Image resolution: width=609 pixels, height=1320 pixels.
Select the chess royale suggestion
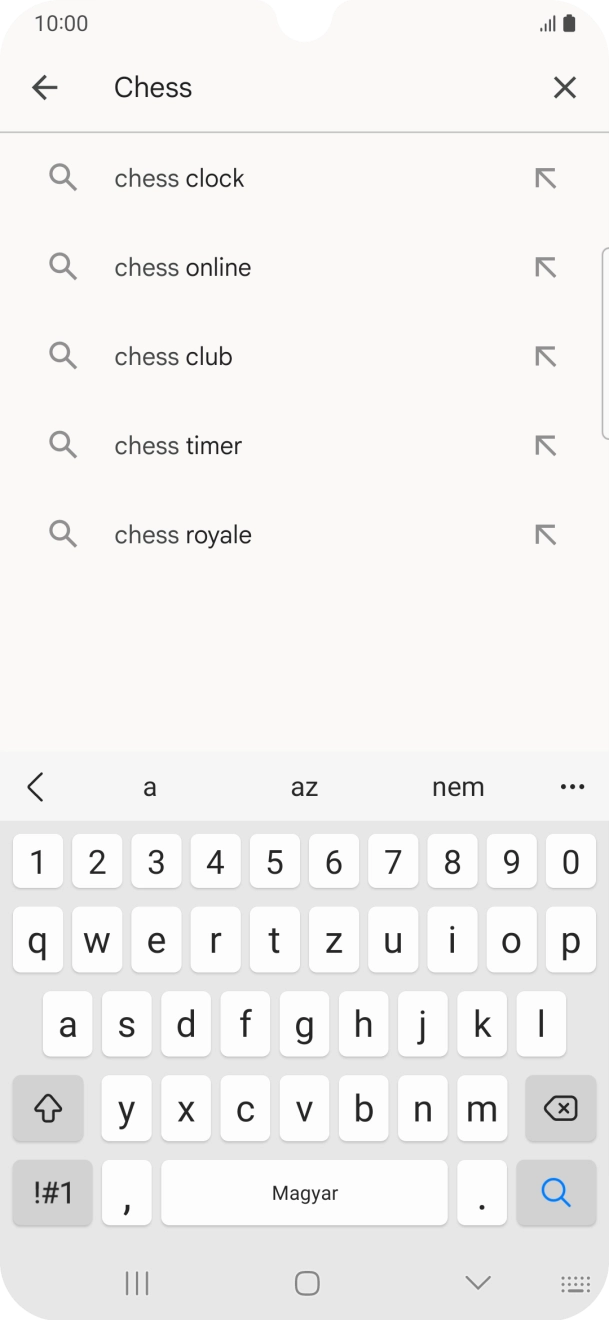click(x=183, y=535)
